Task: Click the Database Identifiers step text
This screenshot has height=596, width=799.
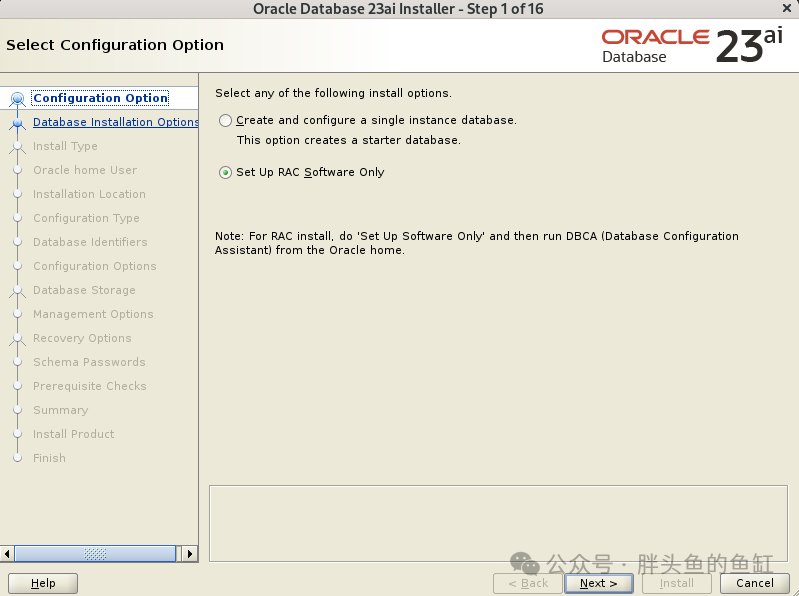Action: tap(90, 242)
